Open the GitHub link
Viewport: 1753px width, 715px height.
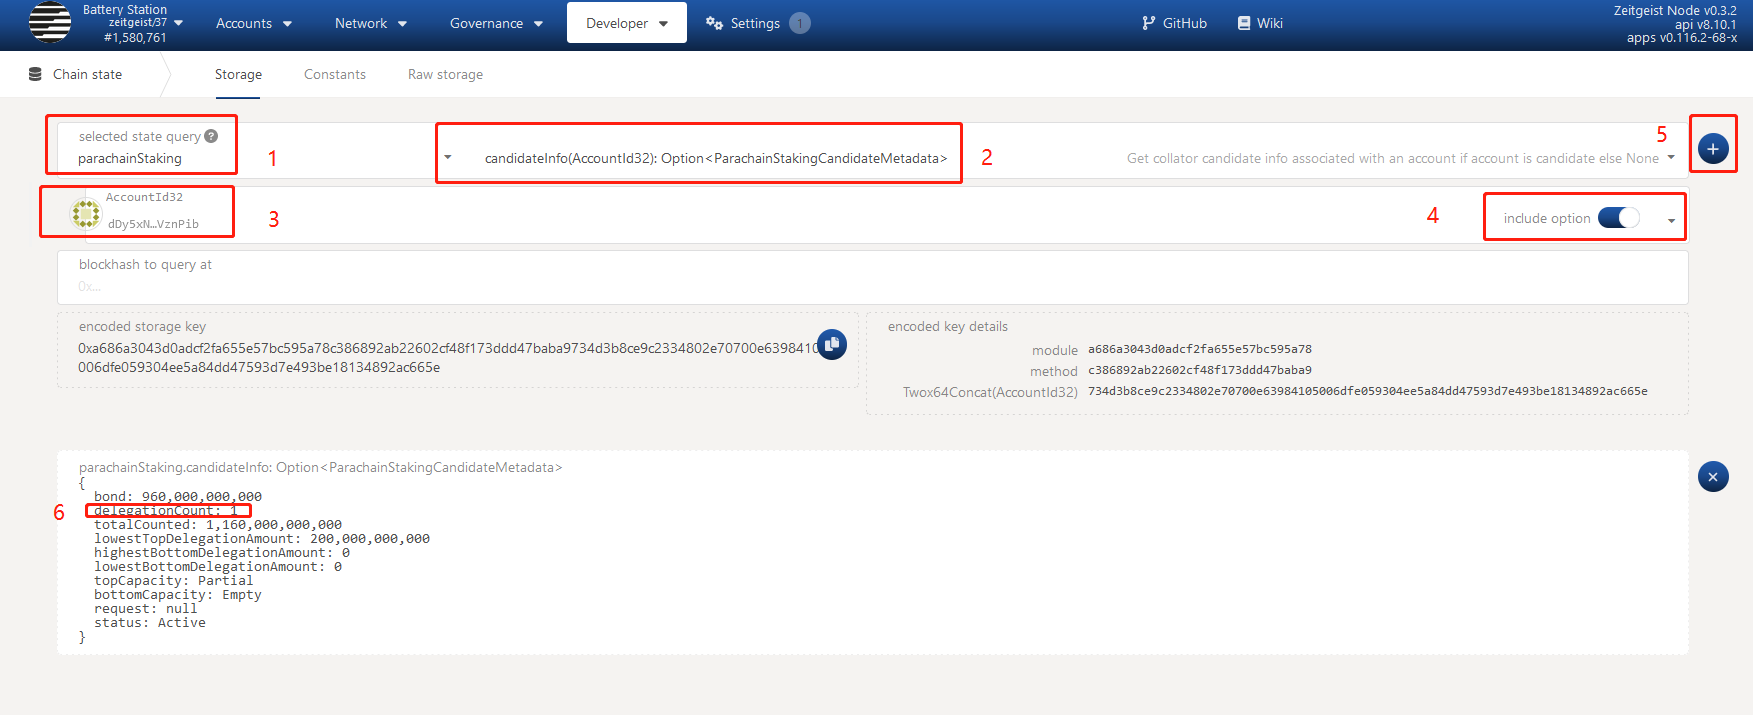coord(1174,23)
